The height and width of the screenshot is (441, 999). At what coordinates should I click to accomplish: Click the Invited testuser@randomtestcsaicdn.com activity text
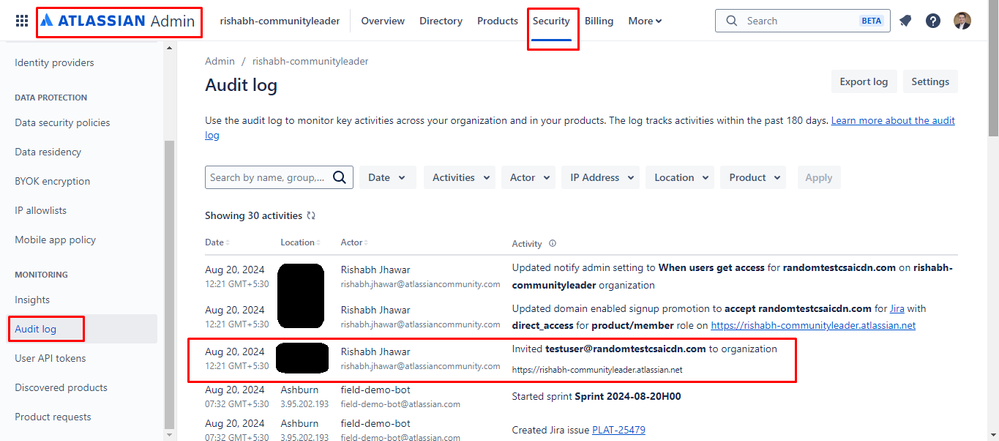[x=645, y=349]
